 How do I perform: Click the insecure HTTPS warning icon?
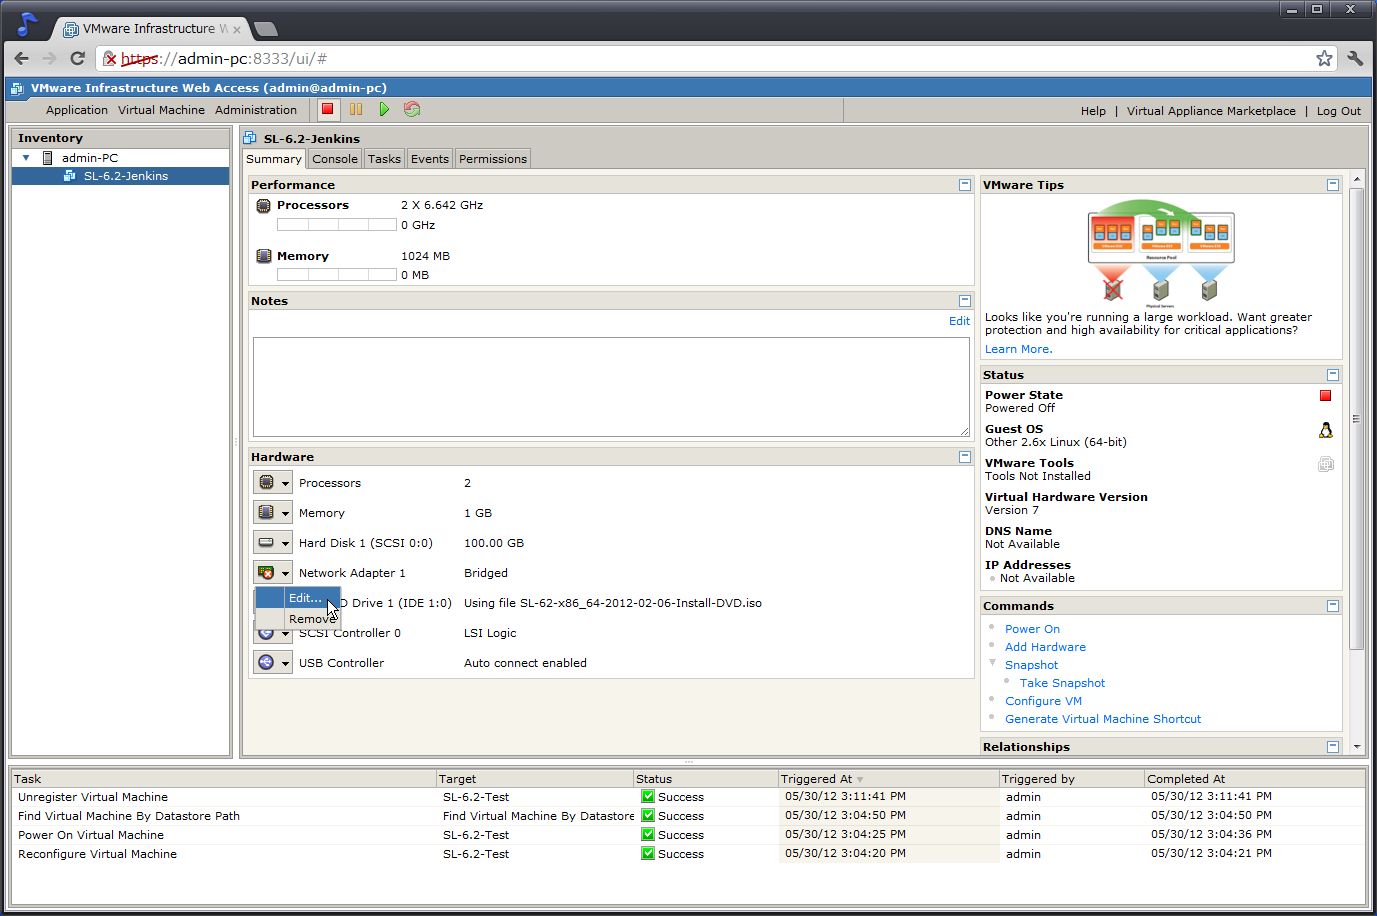click(110, 59)
